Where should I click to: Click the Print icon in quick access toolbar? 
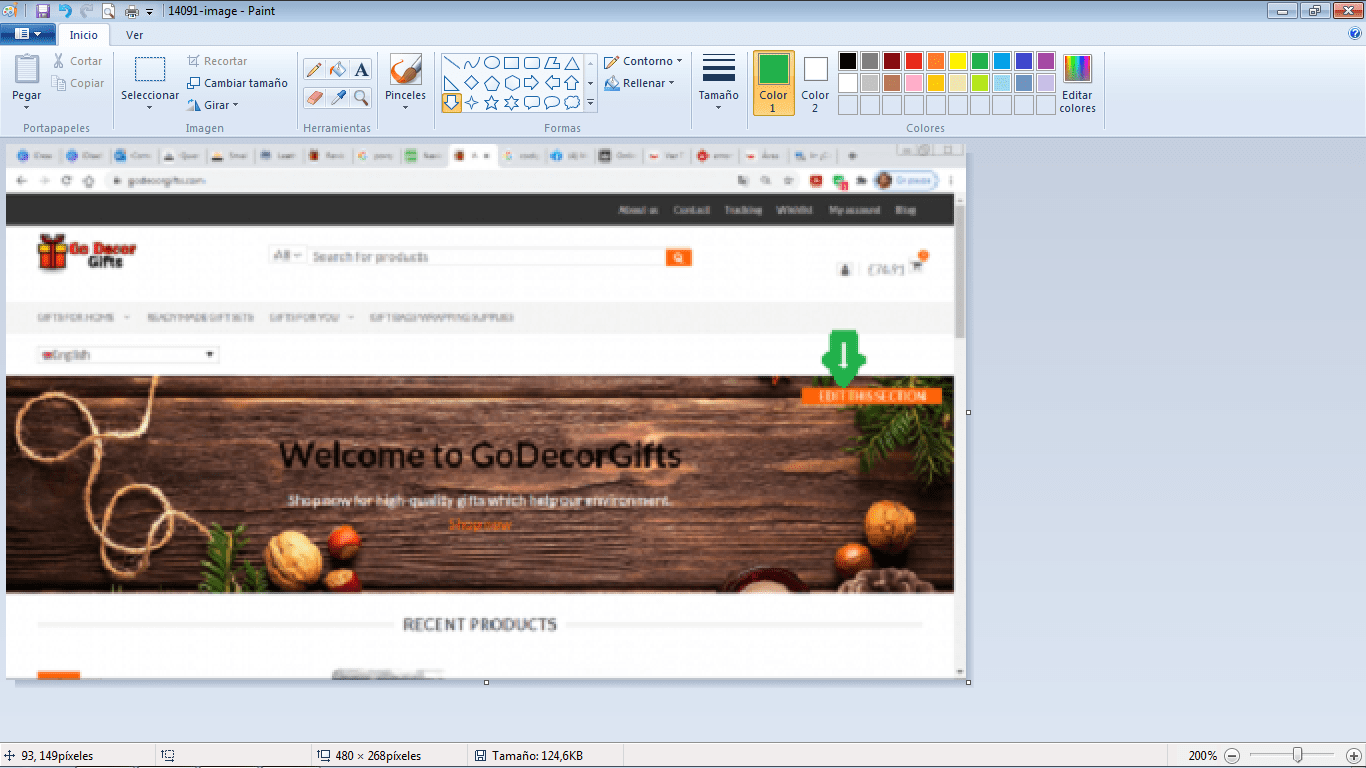click(132, 11)
